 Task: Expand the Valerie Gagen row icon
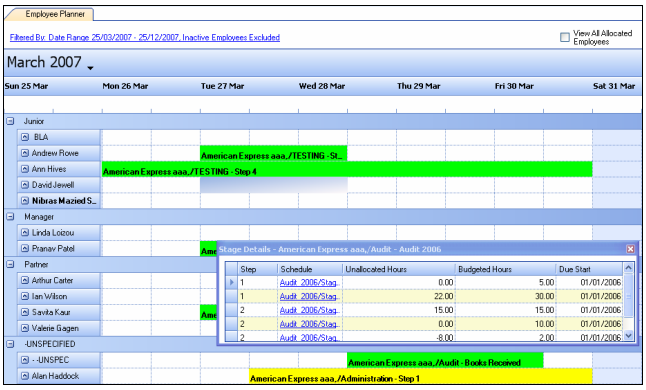[25, 328]
